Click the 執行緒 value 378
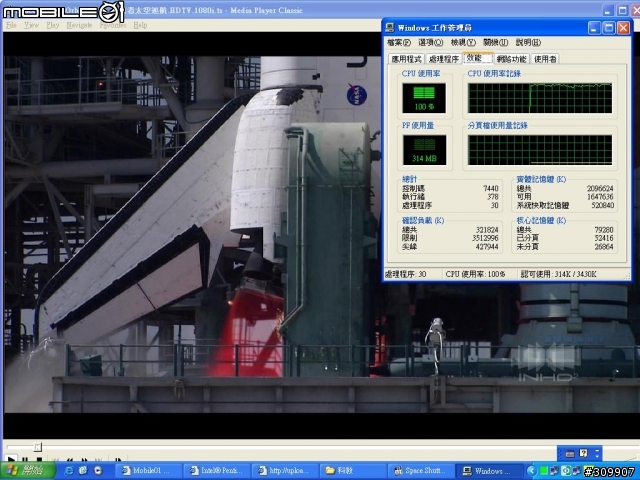Screen dimensions: 640x480 [x=493, y=197]
